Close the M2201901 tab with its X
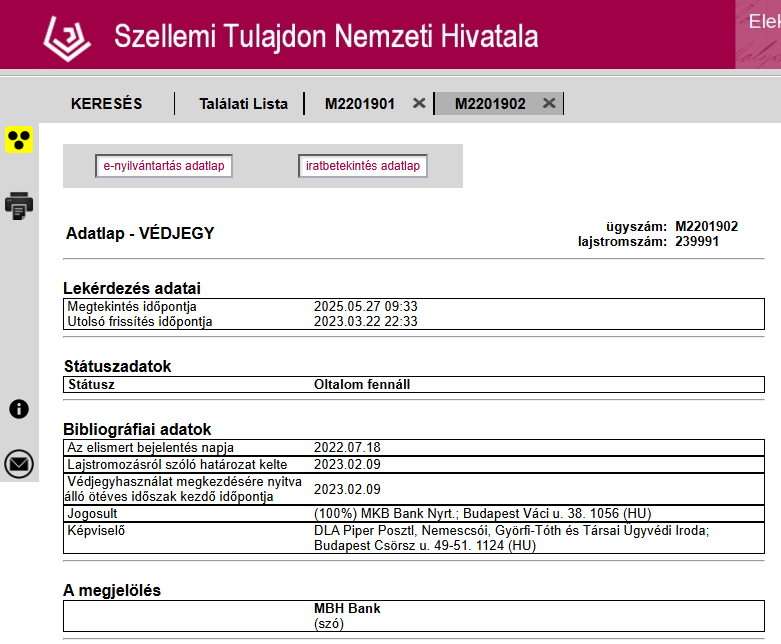The height and width of the screenshot is (644, 781). [x=419, y=103]
